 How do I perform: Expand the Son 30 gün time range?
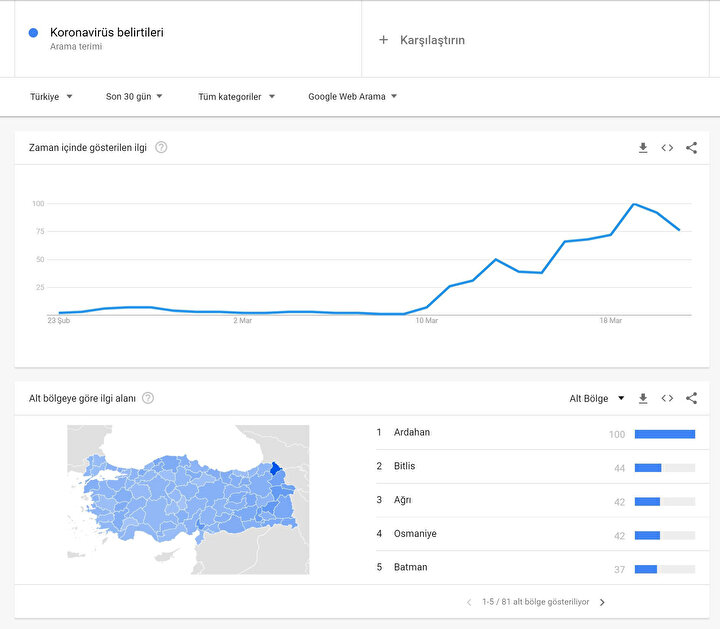(134, 97)
